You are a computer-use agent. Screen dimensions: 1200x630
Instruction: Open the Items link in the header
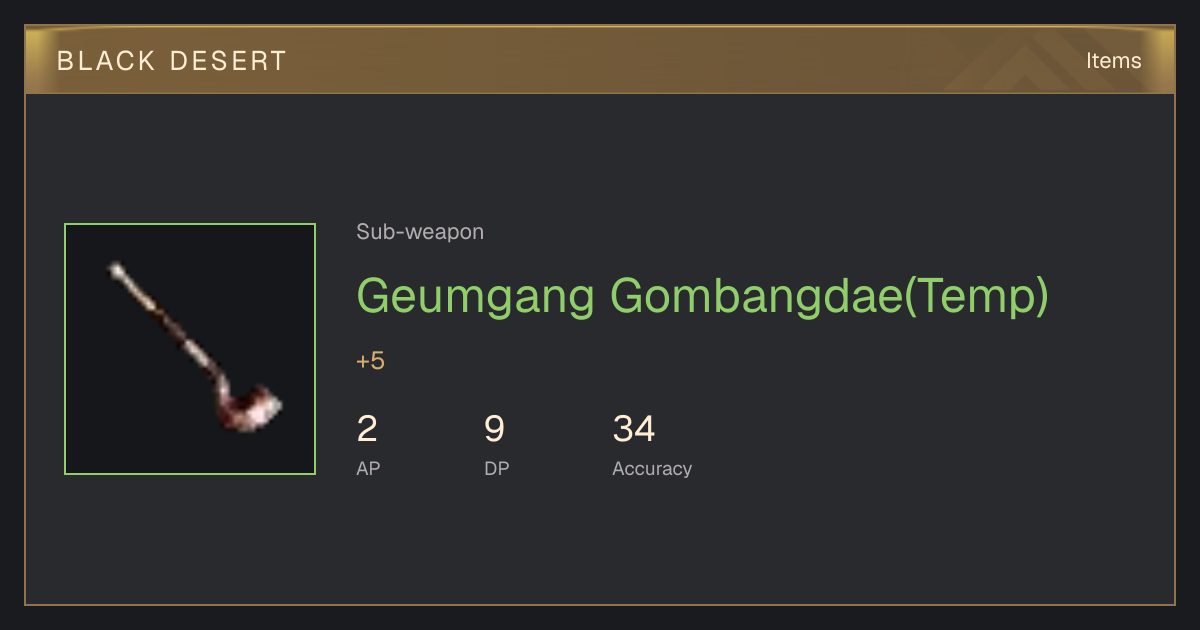click(x=1113, y=61)
